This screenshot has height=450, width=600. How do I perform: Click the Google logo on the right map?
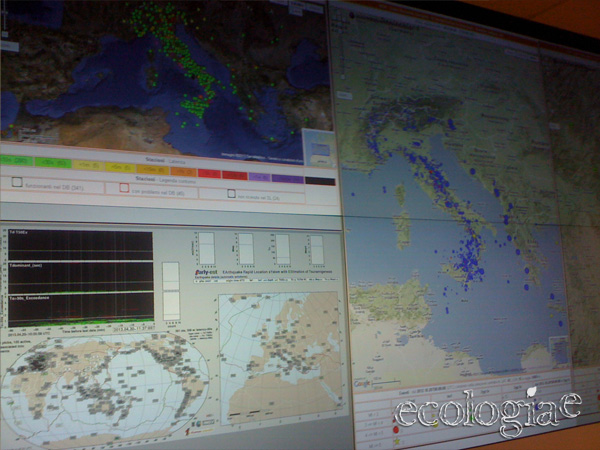coord(362,383)
